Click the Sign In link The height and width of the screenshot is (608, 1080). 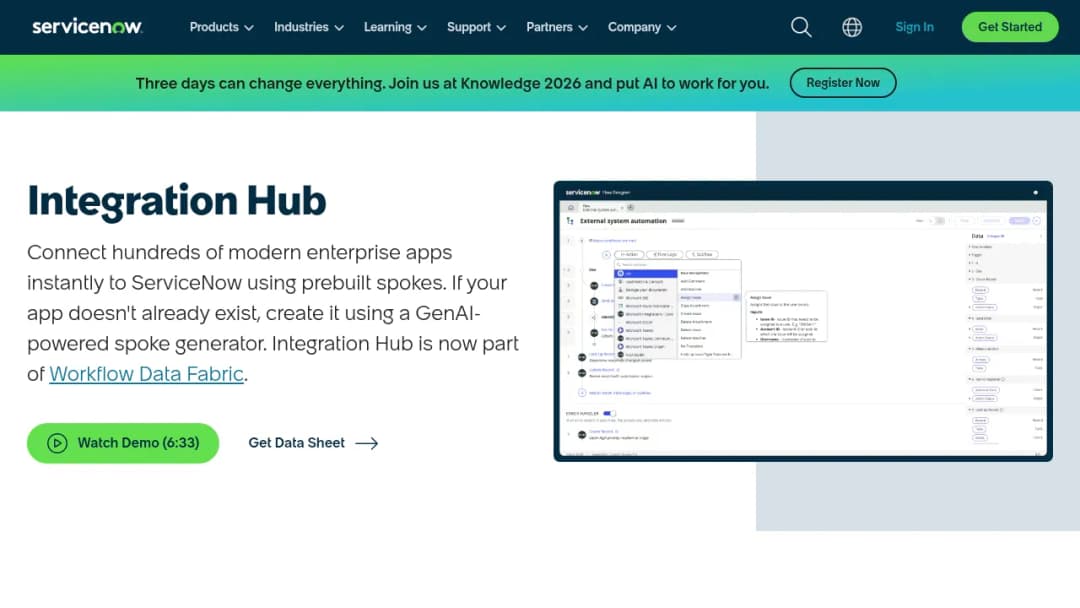(914, 27)
